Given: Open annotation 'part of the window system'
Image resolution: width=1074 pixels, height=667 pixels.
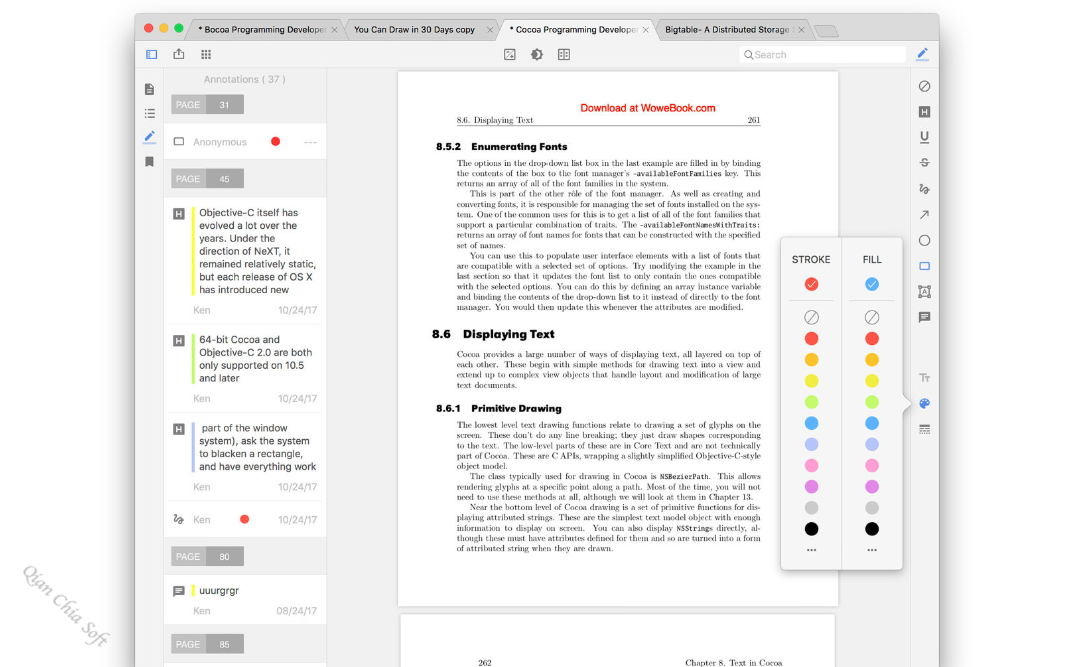Looking at the screenshot, I should (x=245, y=457).
